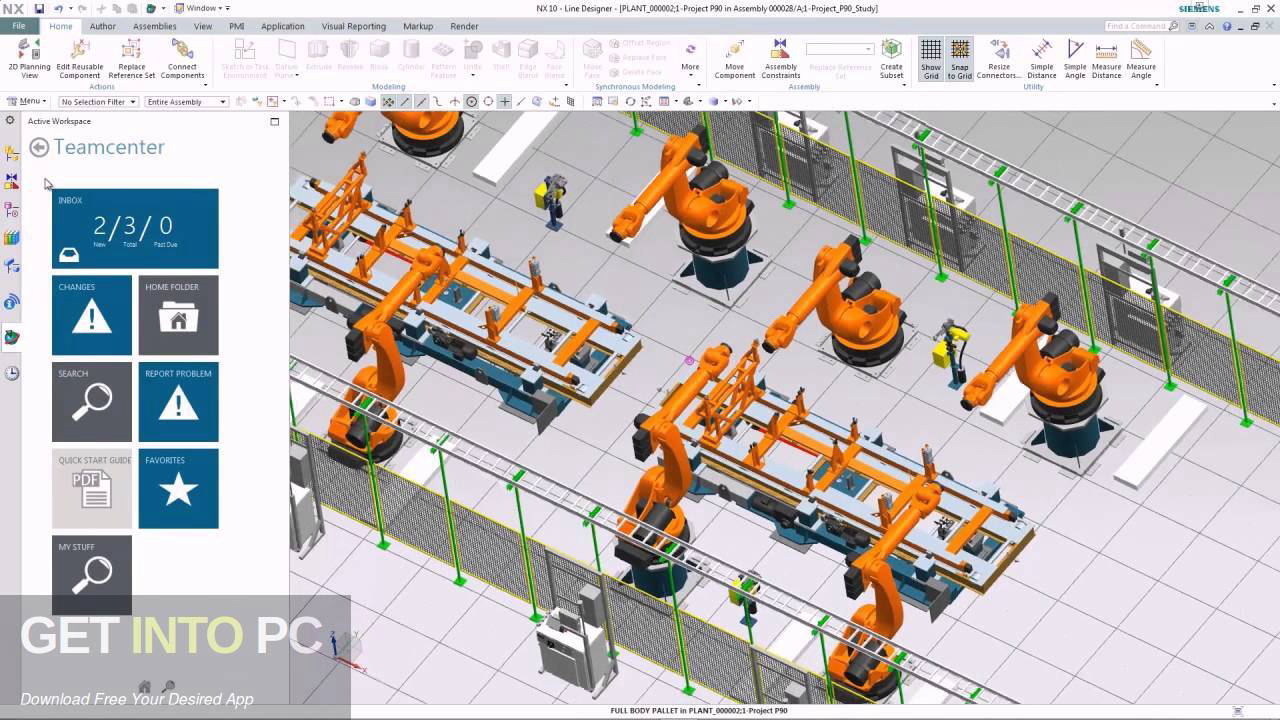Open the history clock sidebar icon
This screenshot has height=720, width=1280.
click(x=11, y=373)
